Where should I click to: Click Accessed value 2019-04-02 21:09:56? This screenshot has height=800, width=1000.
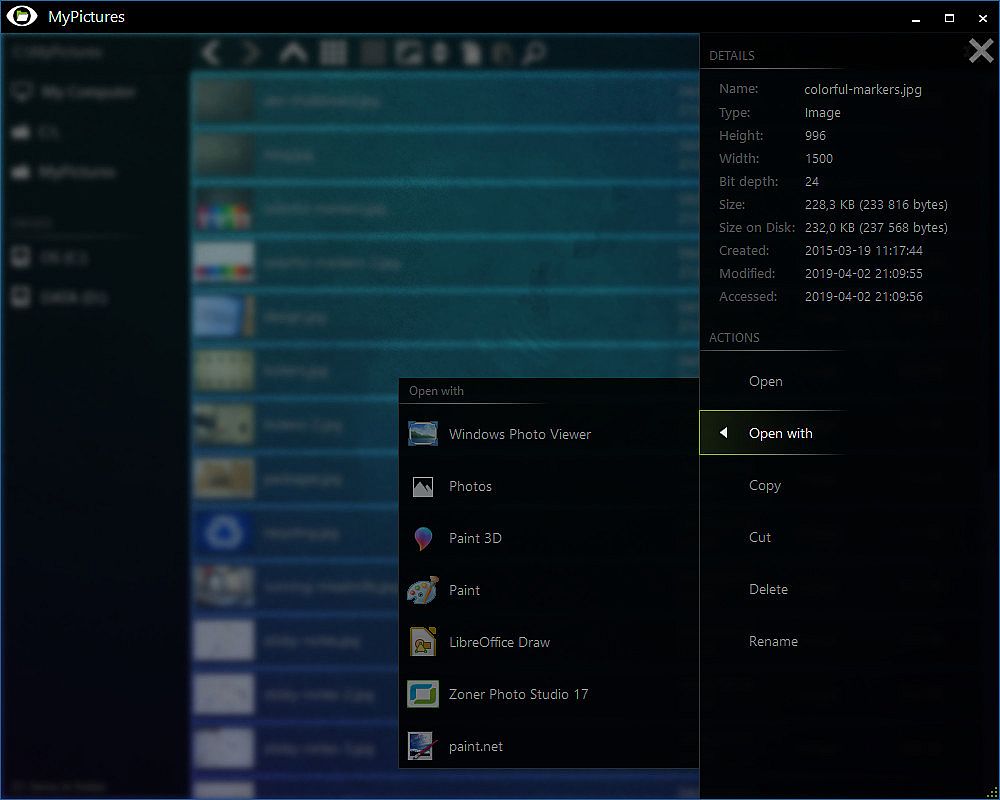[864, 297]
